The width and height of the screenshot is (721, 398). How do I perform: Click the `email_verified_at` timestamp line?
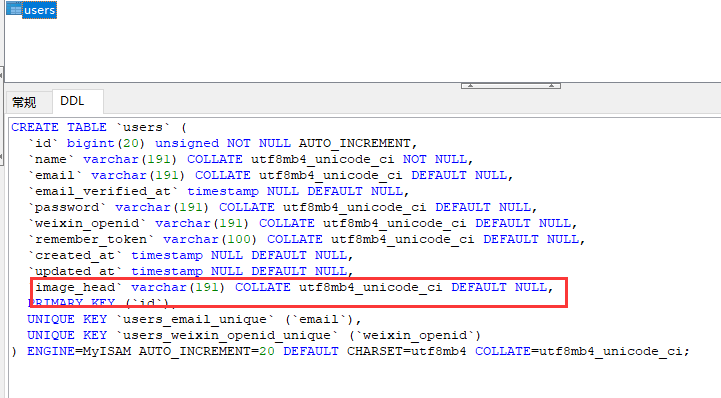[x=218, y=191]
